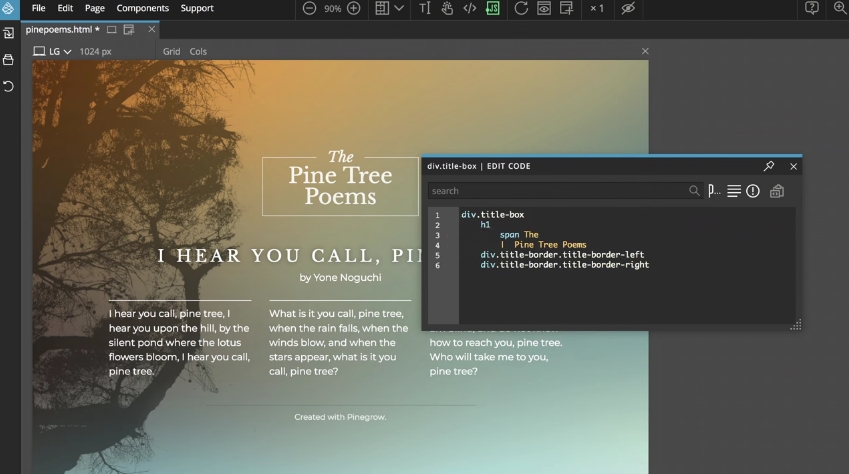Pin the Edit Code panel
The height and width of the screenshot is (474, 849).
click(769, 166)
